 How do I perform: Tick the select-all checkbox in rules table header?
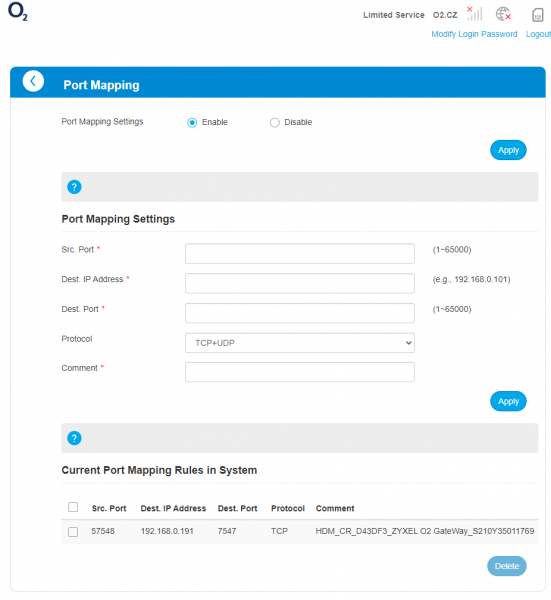73,507
